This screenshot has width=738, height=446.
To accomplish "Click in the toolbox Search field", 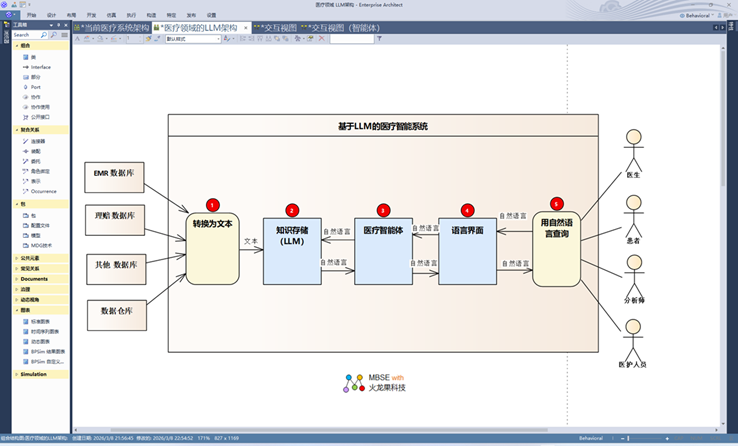I will (26, 35).
